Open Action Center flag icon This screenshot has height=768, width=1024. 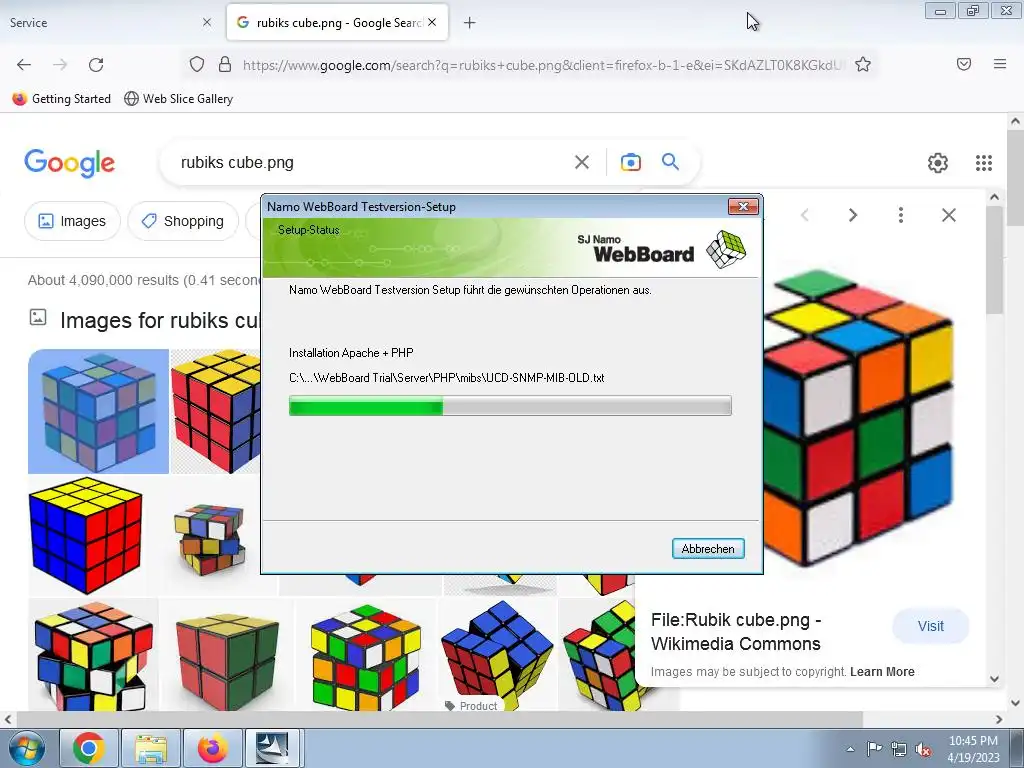[874, 748]
